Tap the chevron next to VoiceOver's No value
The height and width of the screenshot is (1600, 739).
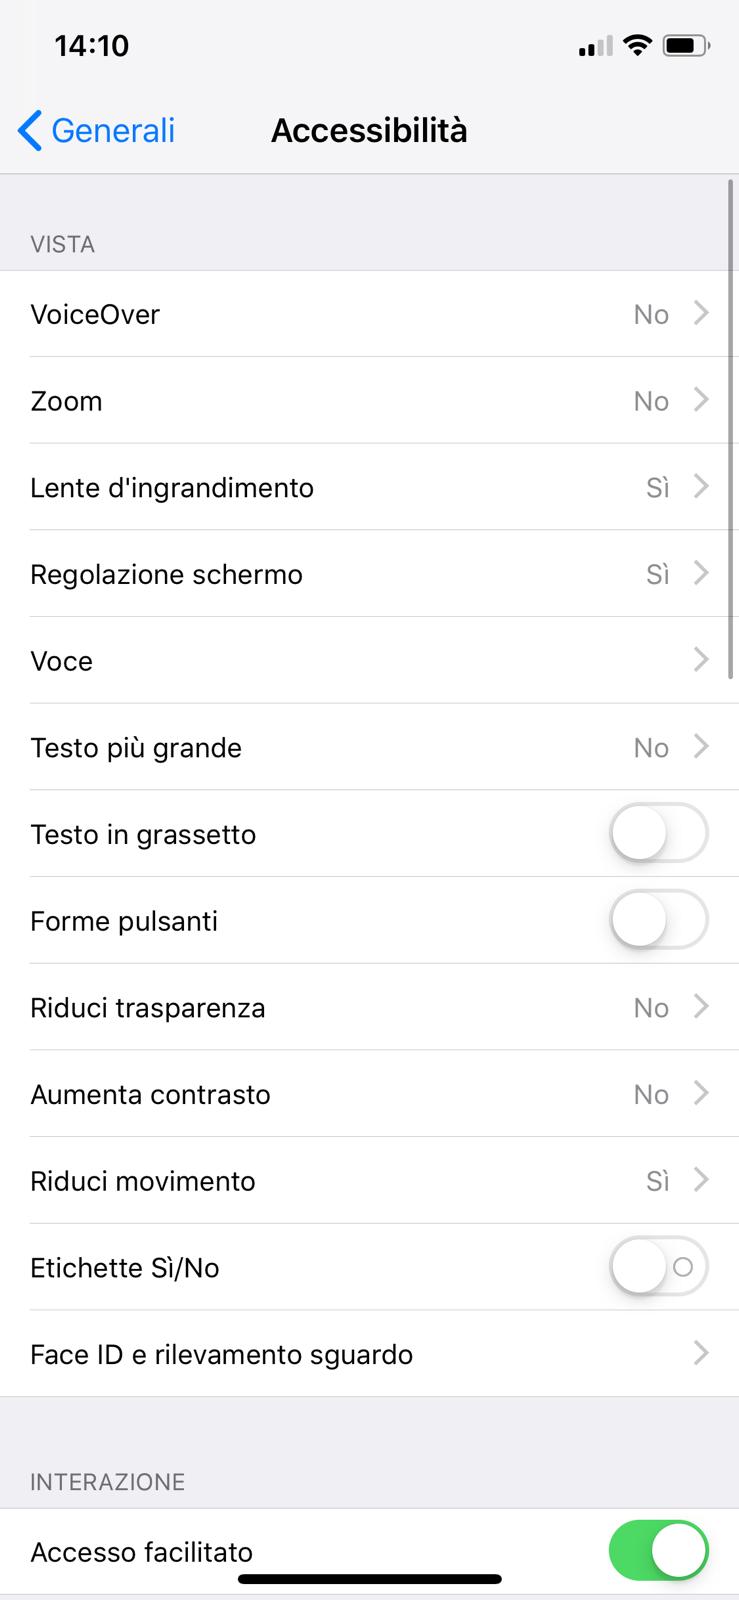(701, 313)
